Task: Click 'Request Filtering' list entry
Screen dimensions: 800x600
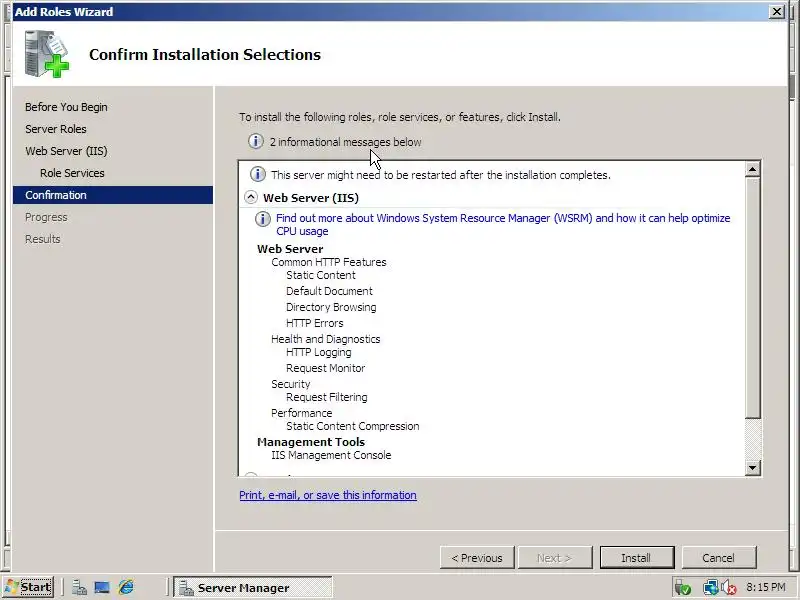Action: click(x=327, y=397)
